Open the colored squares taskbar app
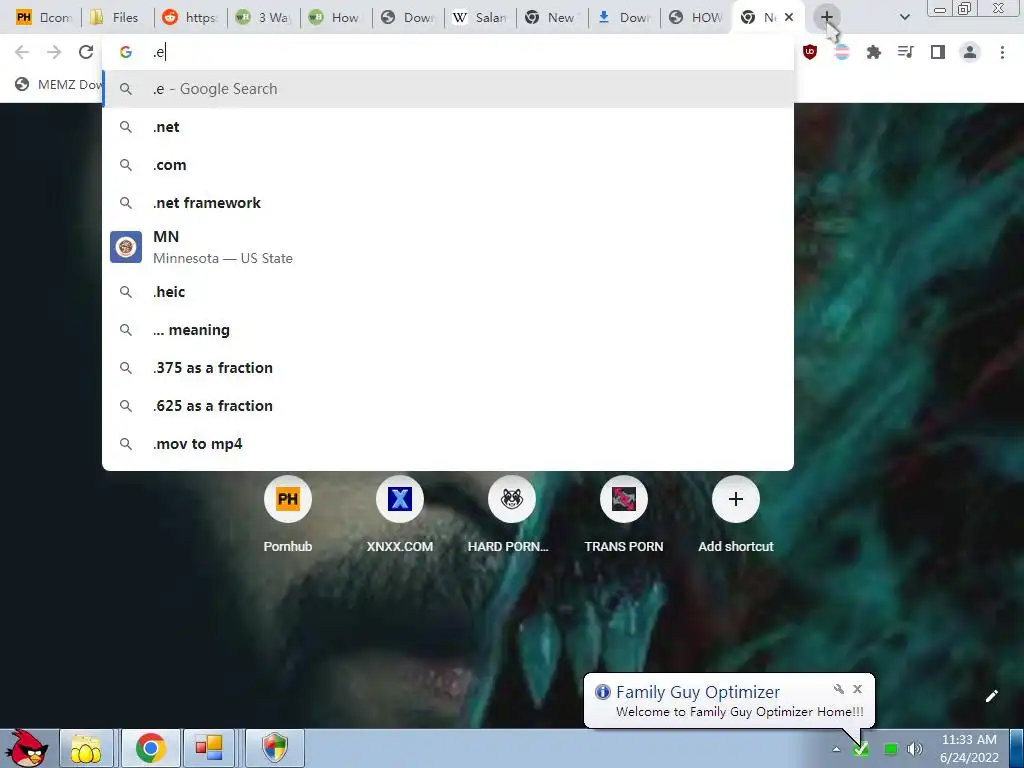Image resolution: width=1024 pixels, height=768 pixels. [x=209, y=748]
